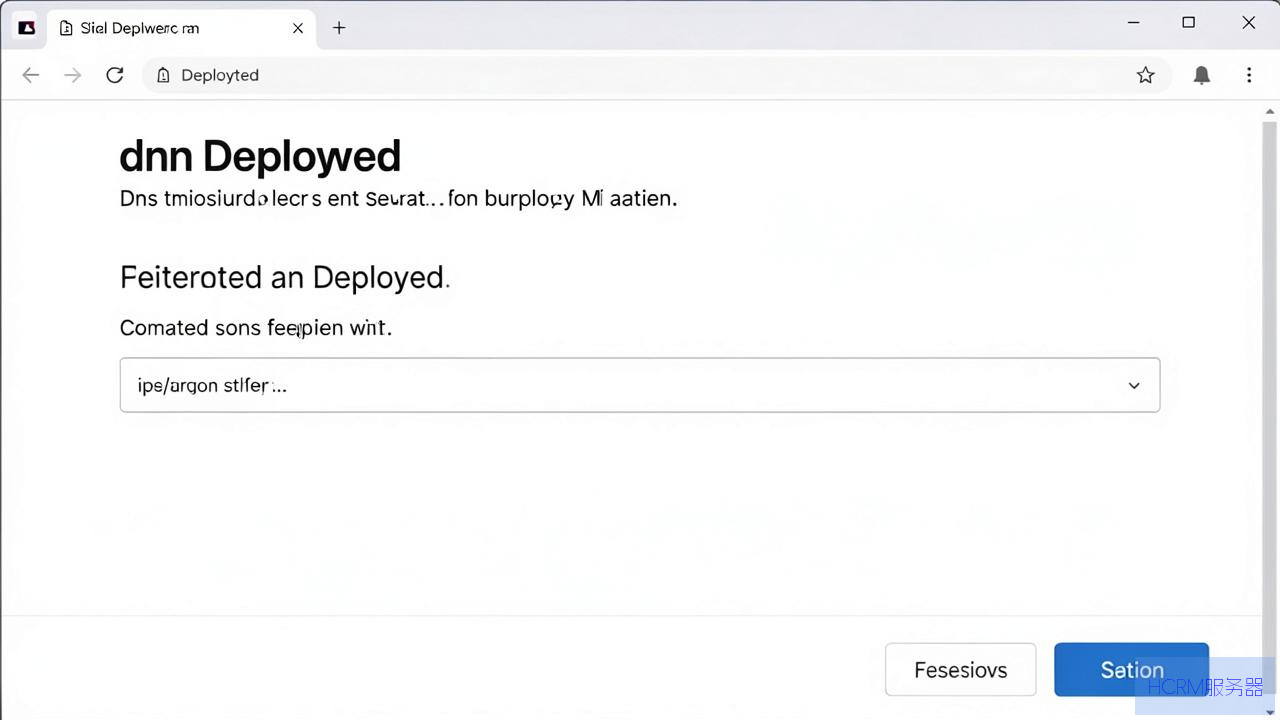Open a new tab with plus icon

[x=339, y=28]
